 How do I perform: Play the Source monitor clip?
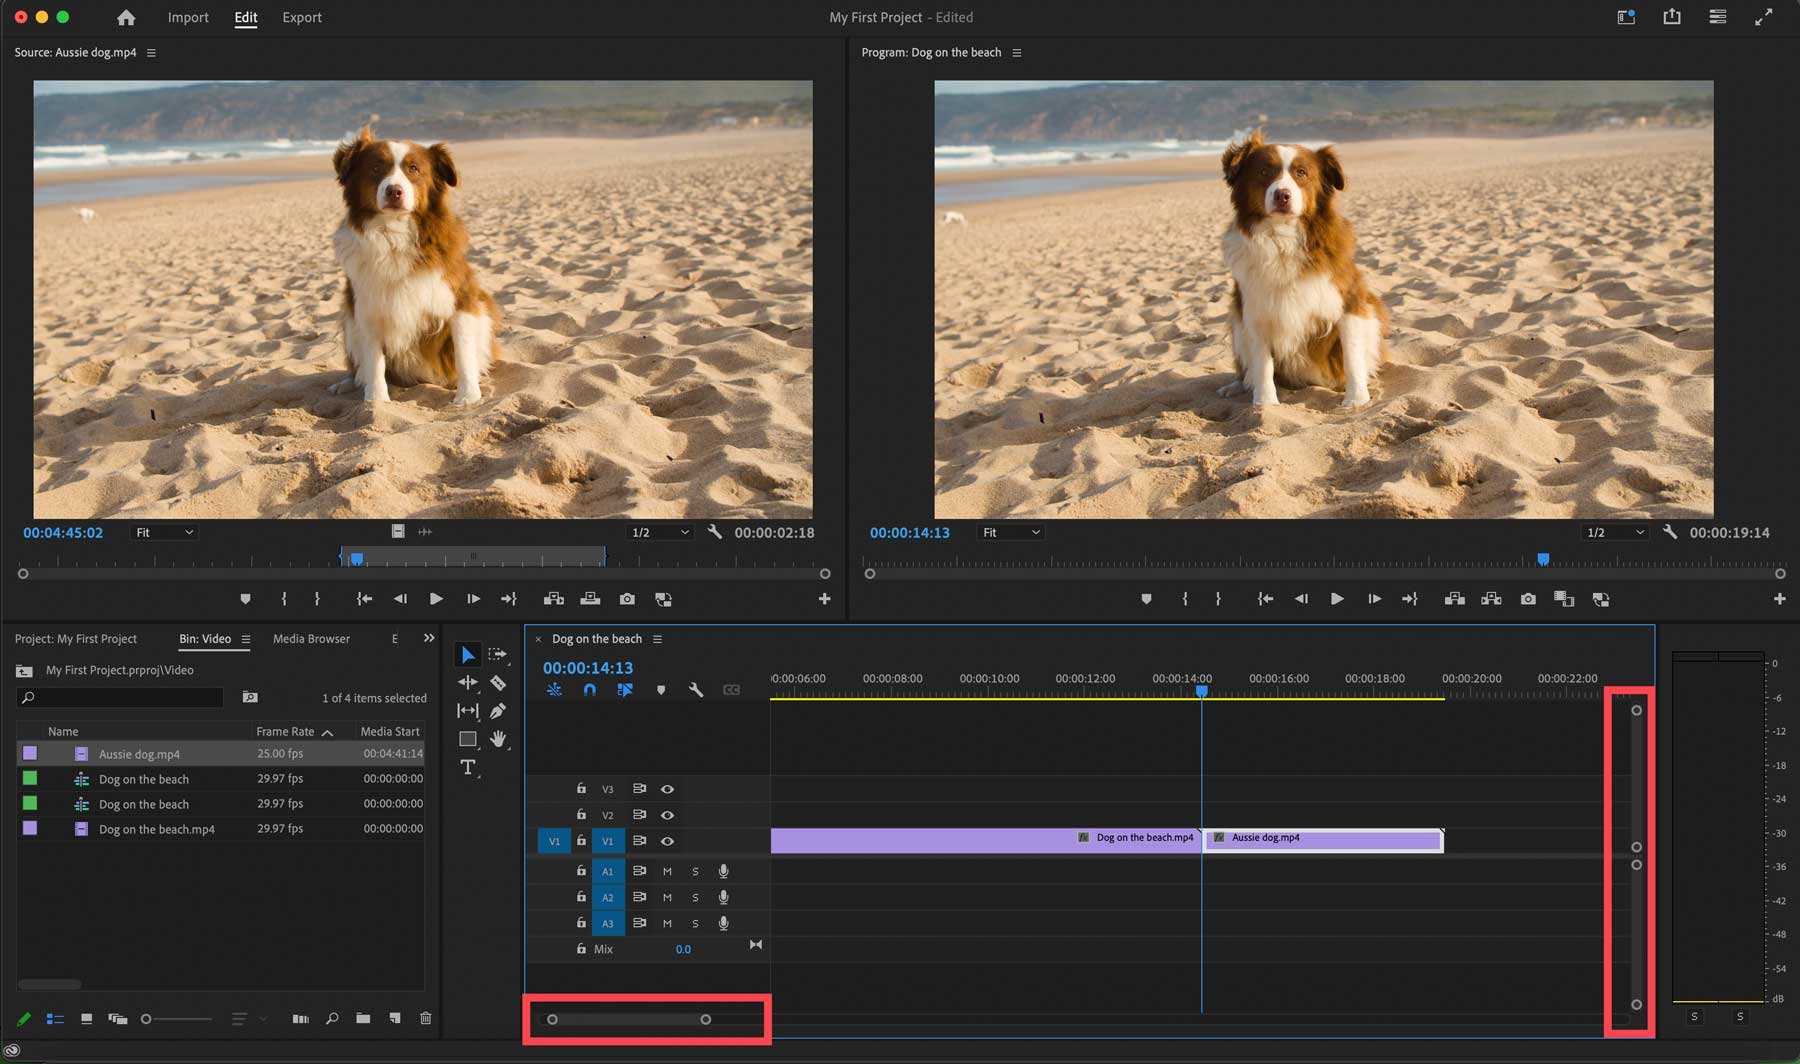[x=436, y=598]
